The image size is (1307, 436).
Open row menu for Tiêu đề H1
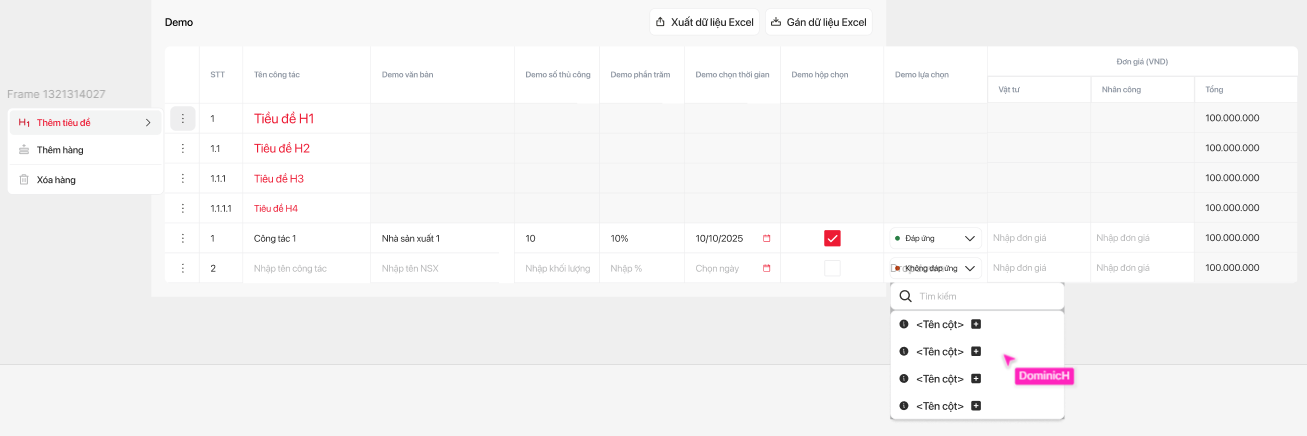[x=182, y=119]
